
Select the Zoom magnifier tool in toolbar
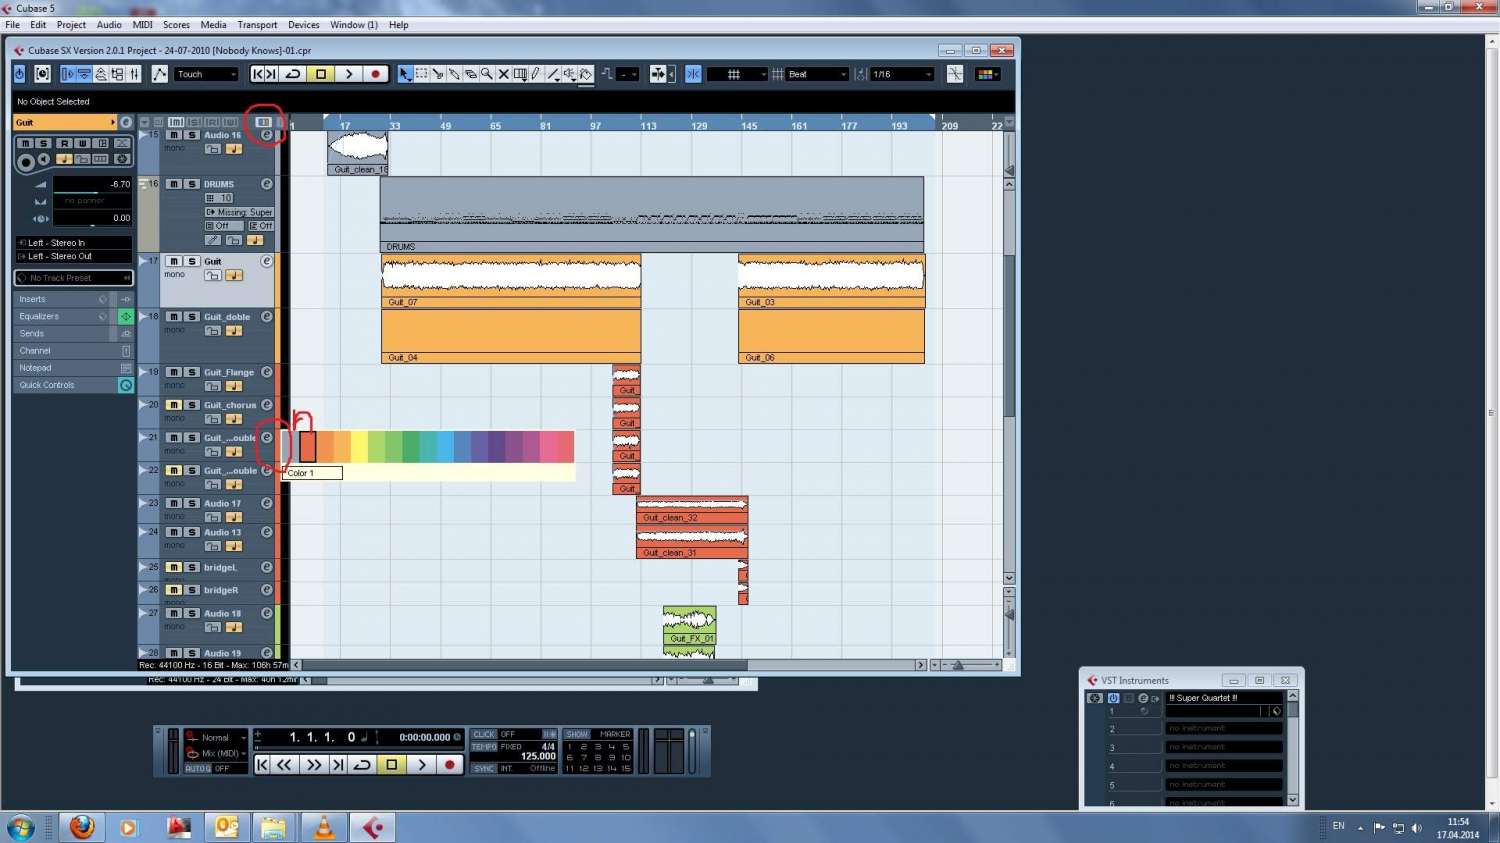487,74
